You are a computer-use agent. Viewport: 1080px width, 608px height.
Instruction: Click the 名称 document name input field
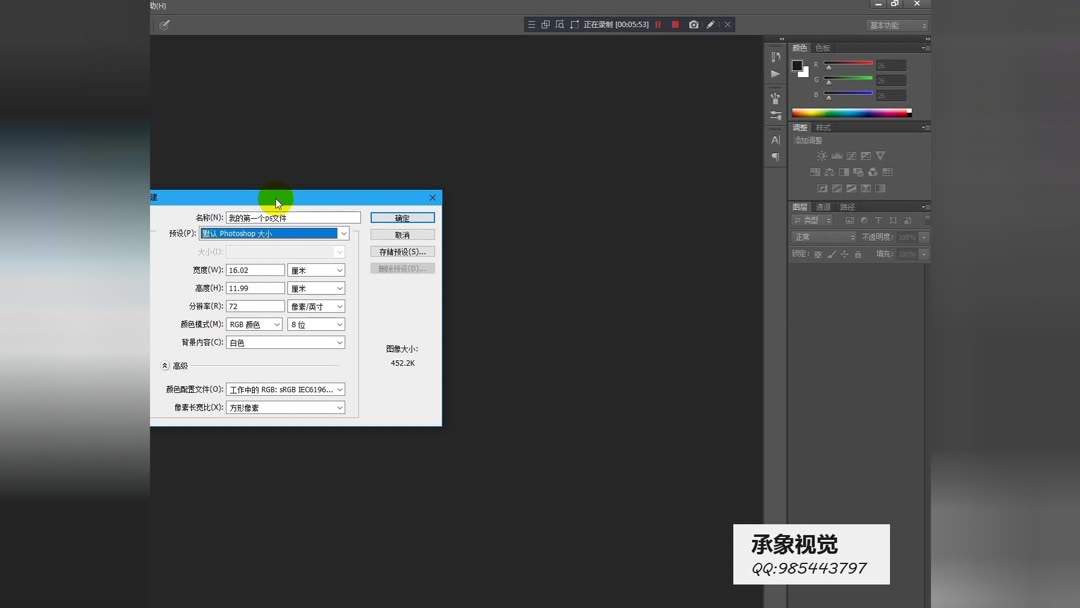point(292,217)
